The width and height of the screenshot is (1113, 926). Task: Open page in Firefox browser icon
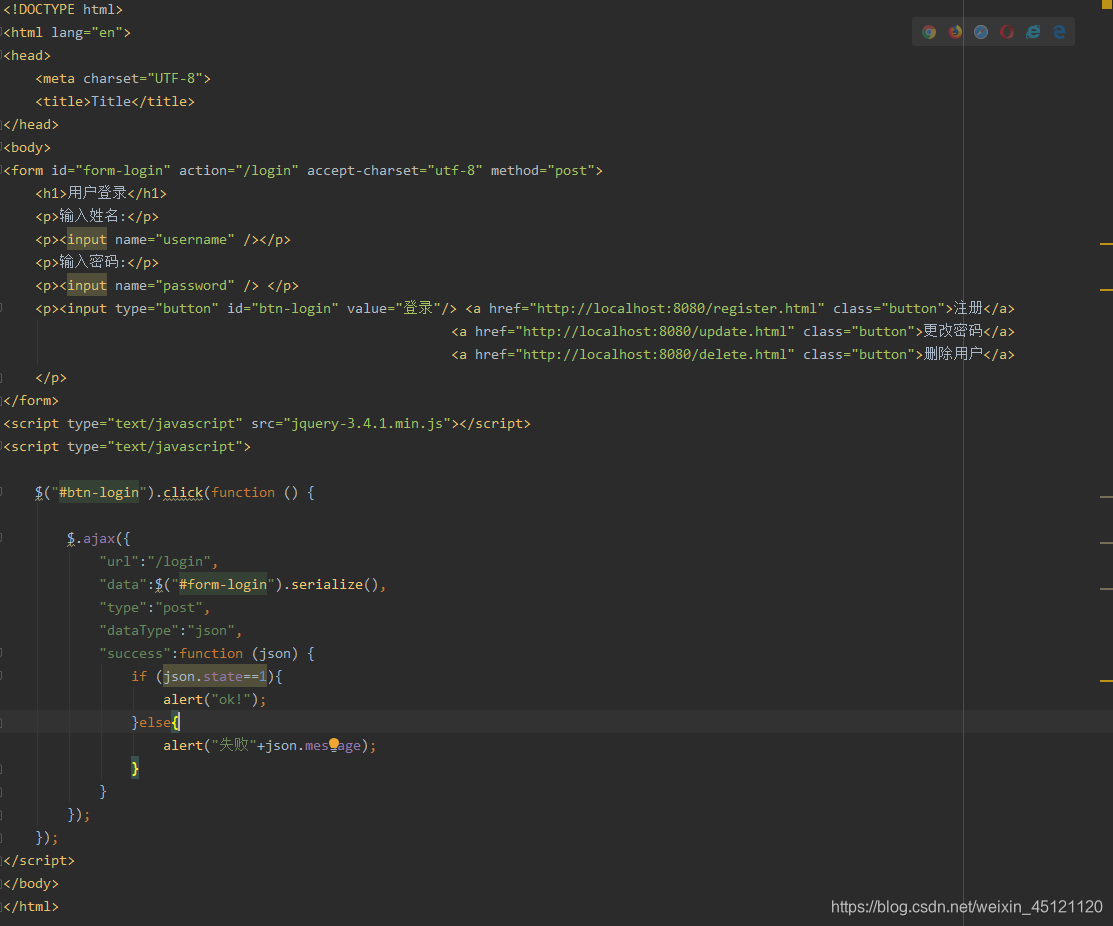[955, 32]
